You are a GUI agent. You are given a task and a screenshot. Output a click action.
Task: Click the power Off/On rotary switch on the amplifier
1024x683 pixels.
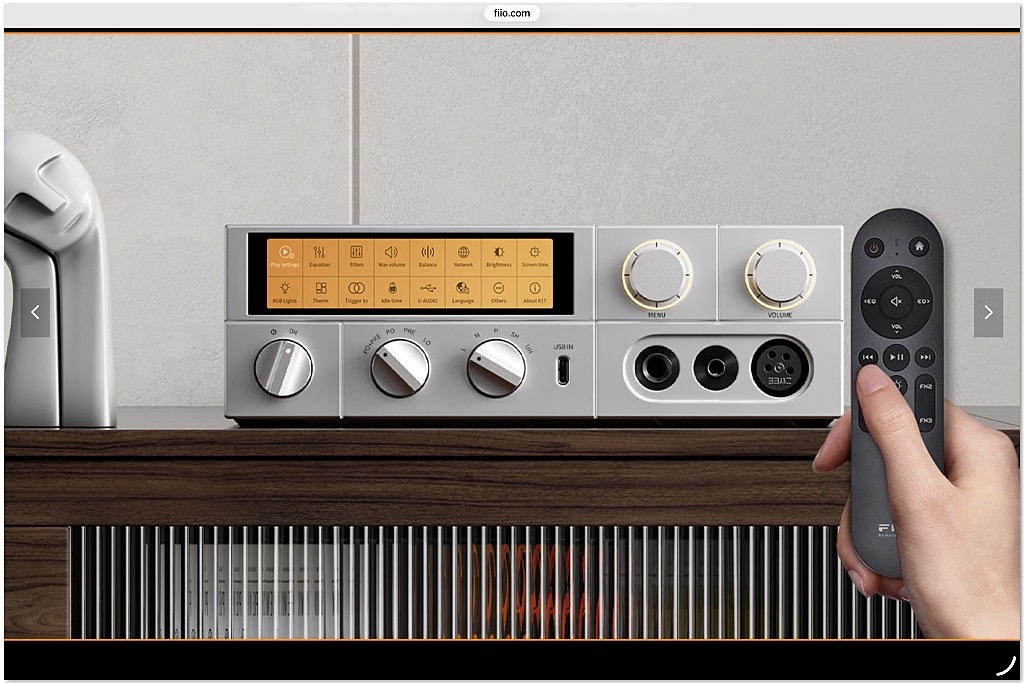(x=283, y=368)
